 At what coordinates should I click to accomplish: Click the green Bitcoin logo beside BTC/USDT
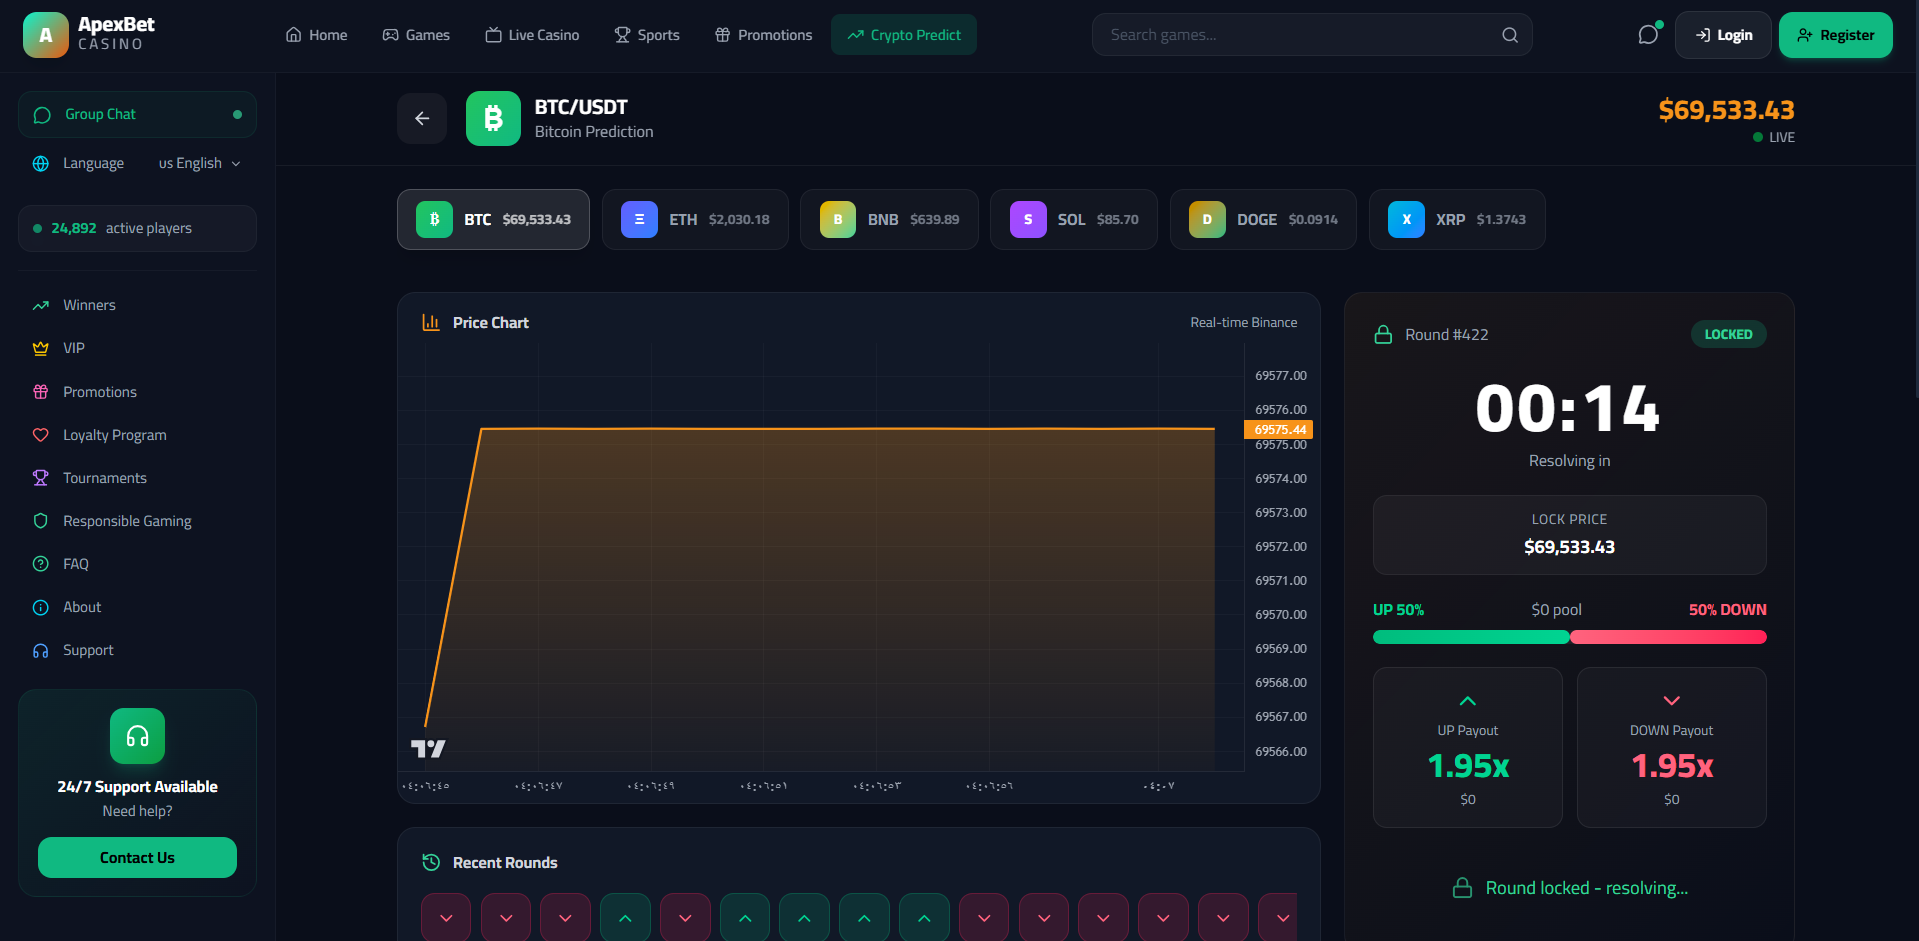coord(493,118)
